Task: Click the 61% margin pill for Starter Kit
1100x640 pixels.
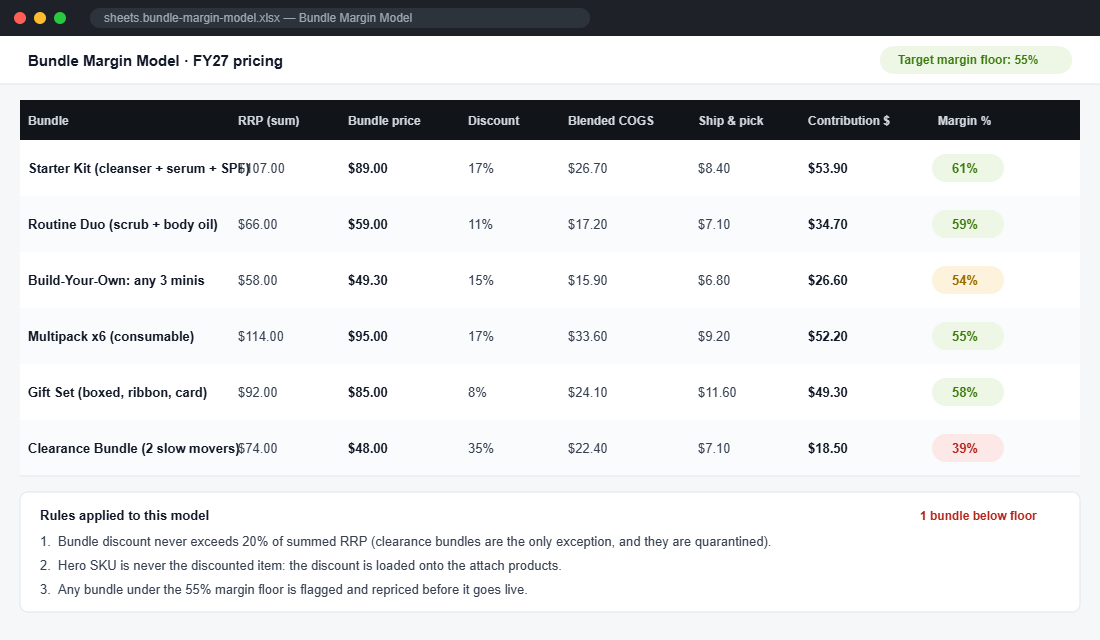Action: (967, 168)
